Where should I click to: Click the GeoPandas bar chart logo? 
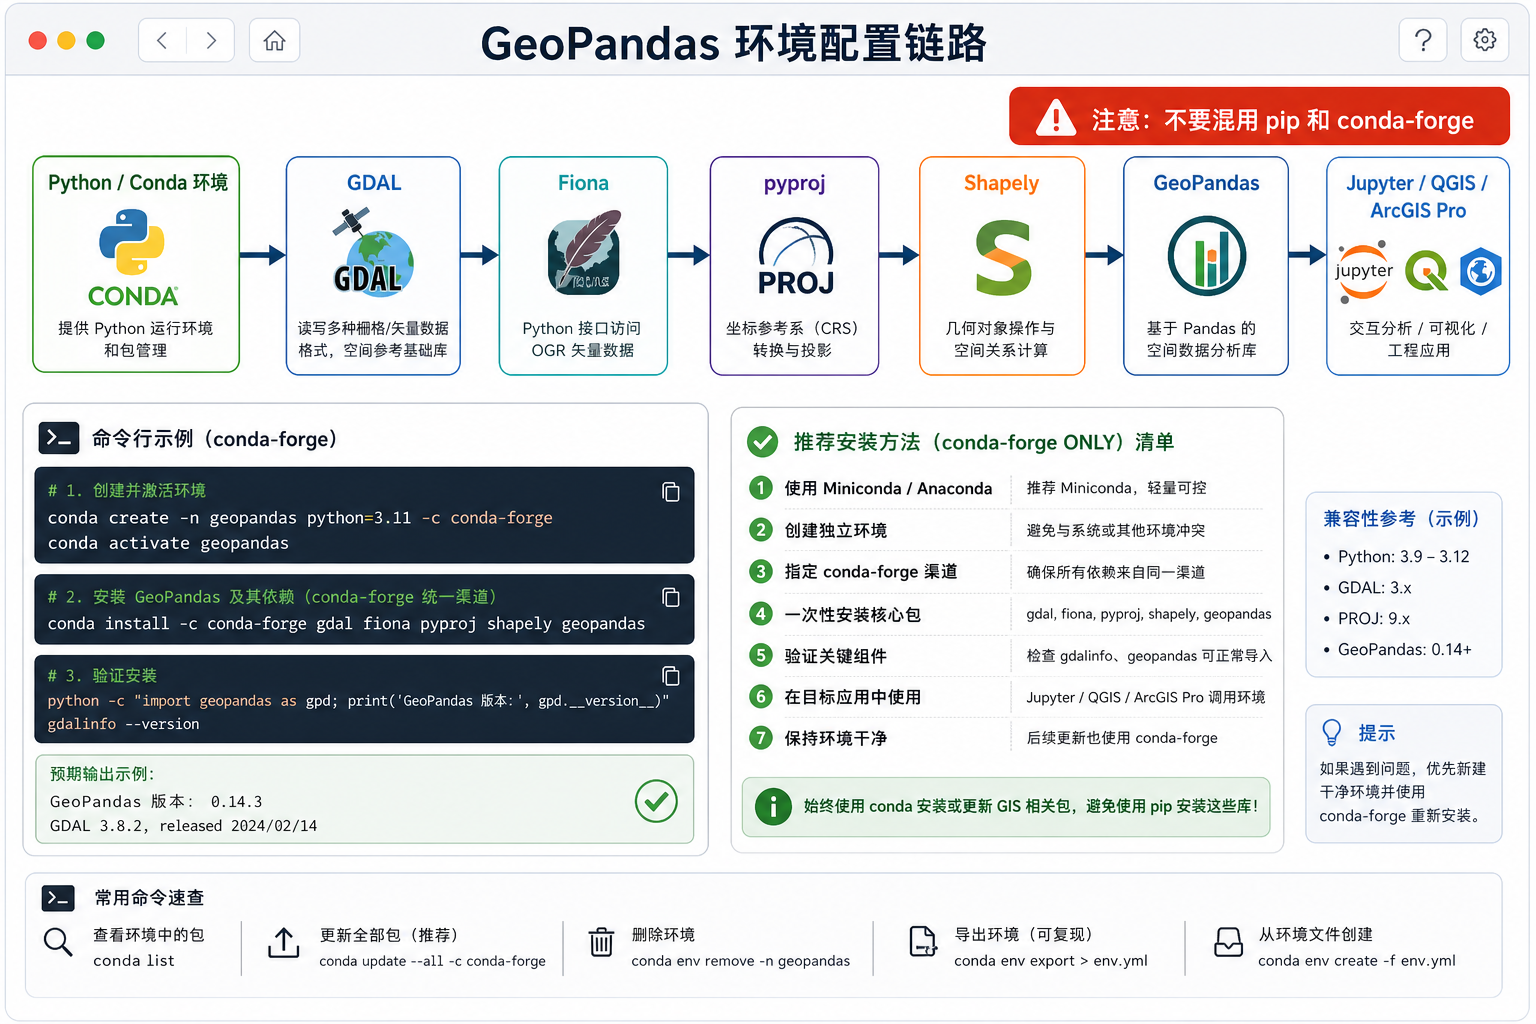pos(1207,256)
